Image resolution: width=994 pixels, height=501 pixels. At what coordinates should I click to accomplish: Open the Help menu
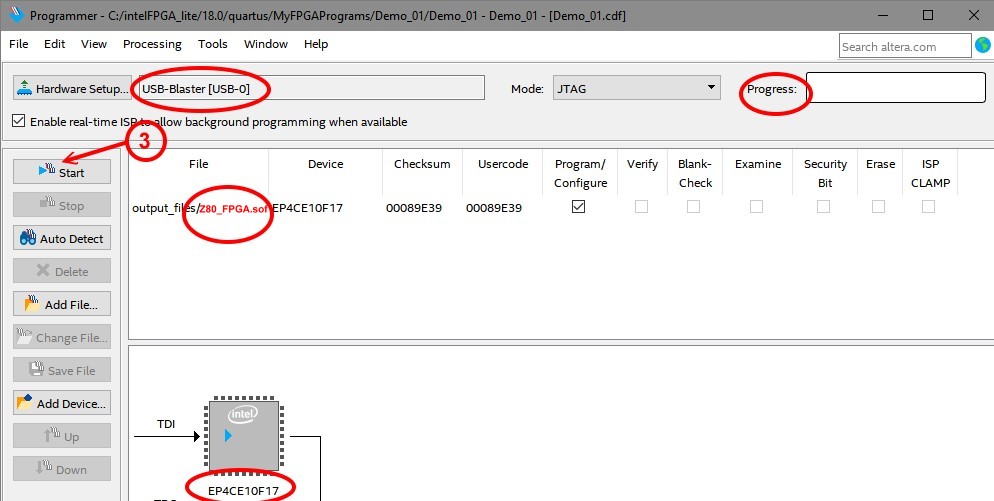tap(316, 44)
